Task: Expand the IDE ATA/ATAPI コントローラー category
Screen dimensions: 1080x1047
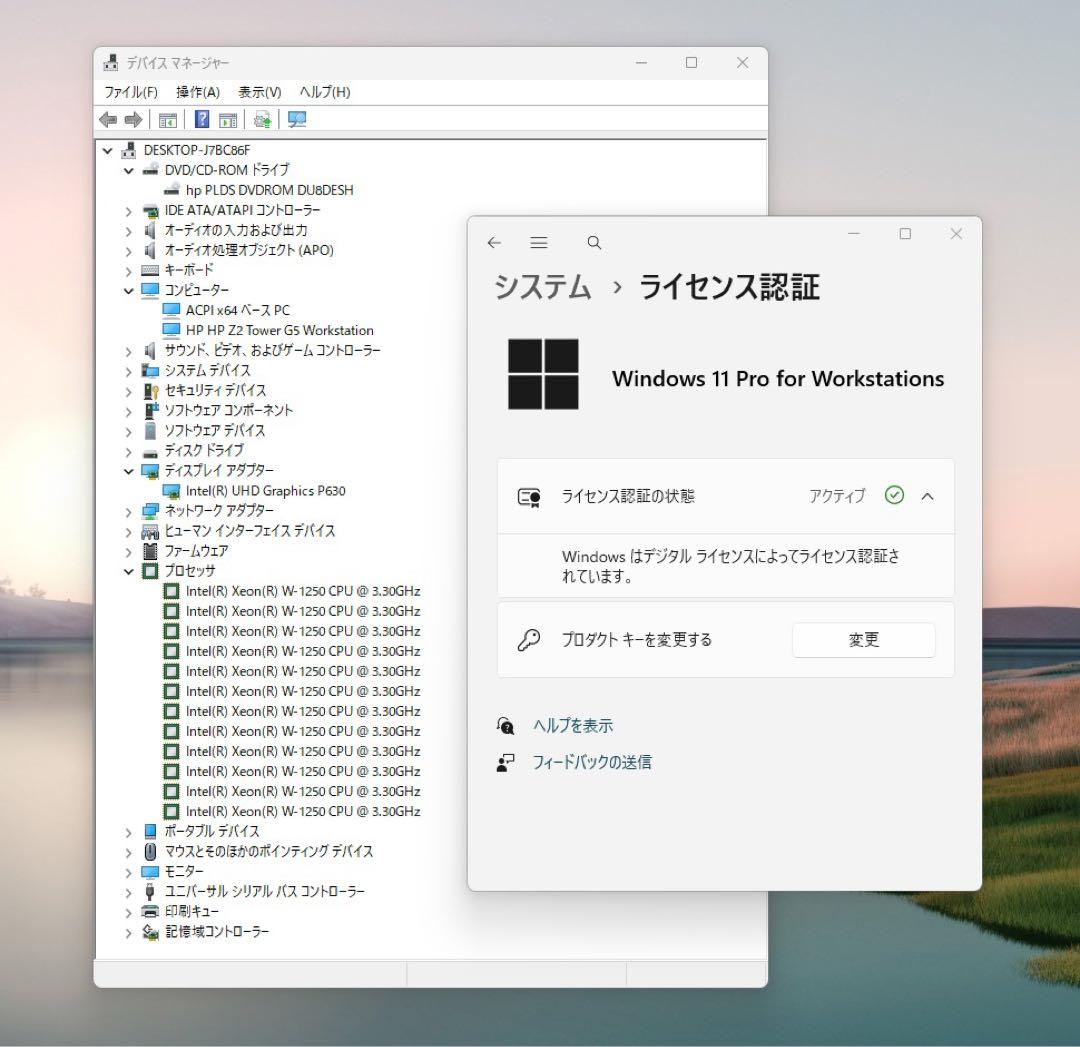Action: 128,211
